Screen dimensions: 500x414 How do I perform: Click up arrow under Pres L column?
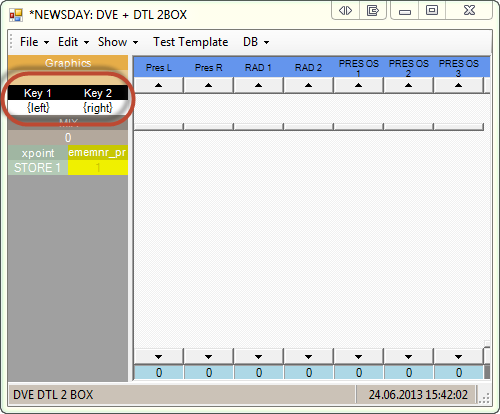[158, 85]
